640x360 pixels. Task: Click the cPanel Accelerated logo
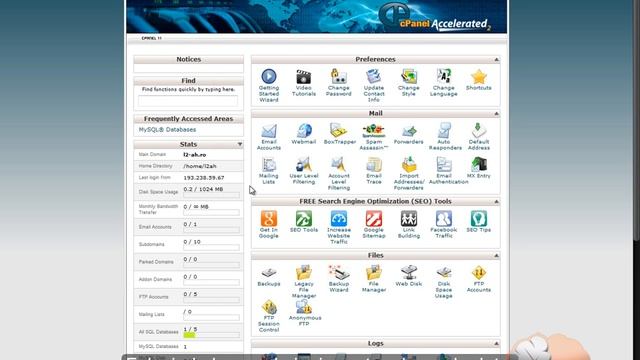[x=435, y=17]
